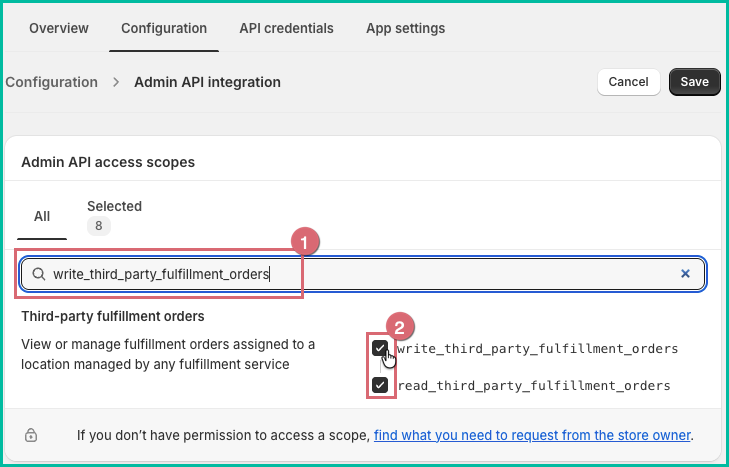Click the red step 1 annotation badge
The image size is (729, 467).
(x=305, y=242)
